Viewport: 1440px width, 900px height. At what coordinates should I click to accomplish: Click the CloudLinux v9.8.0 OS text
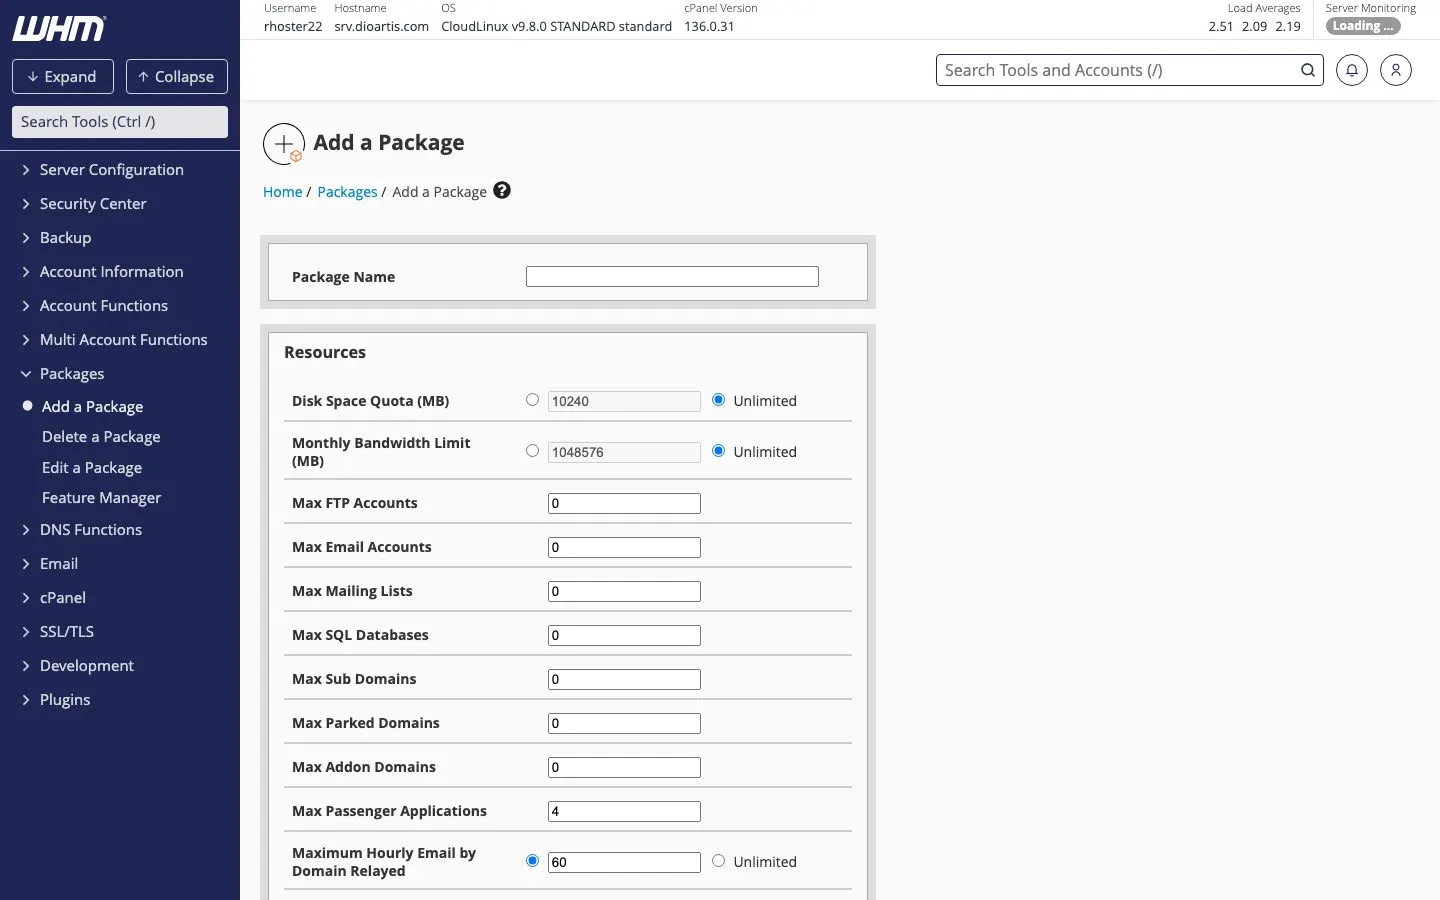pos(556,26)
